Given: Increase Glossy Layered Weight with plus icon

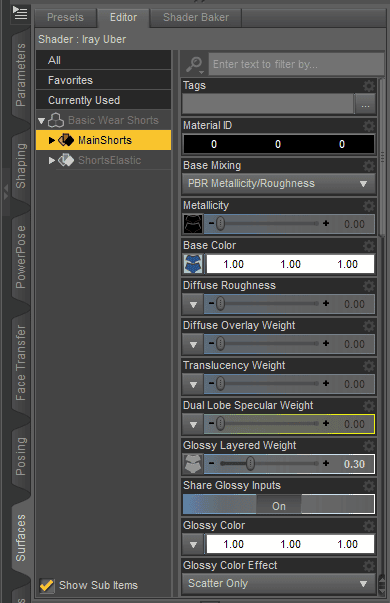Looking at the screenshot, I should pyautogui.click(x=326, y=463).
